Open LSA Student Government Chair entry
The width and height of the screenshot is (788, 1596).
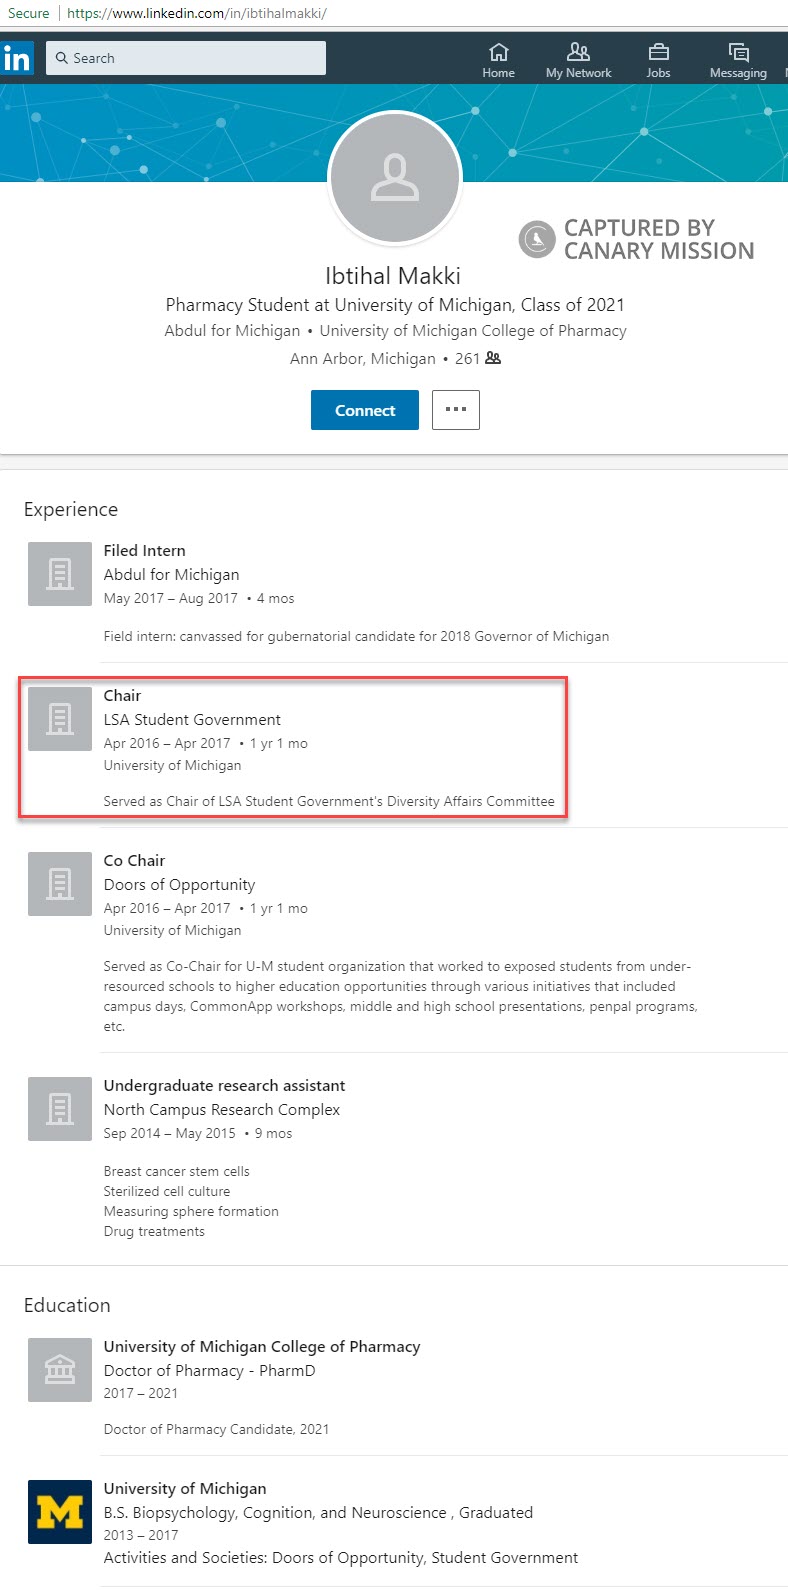click(x=122, y=695)
